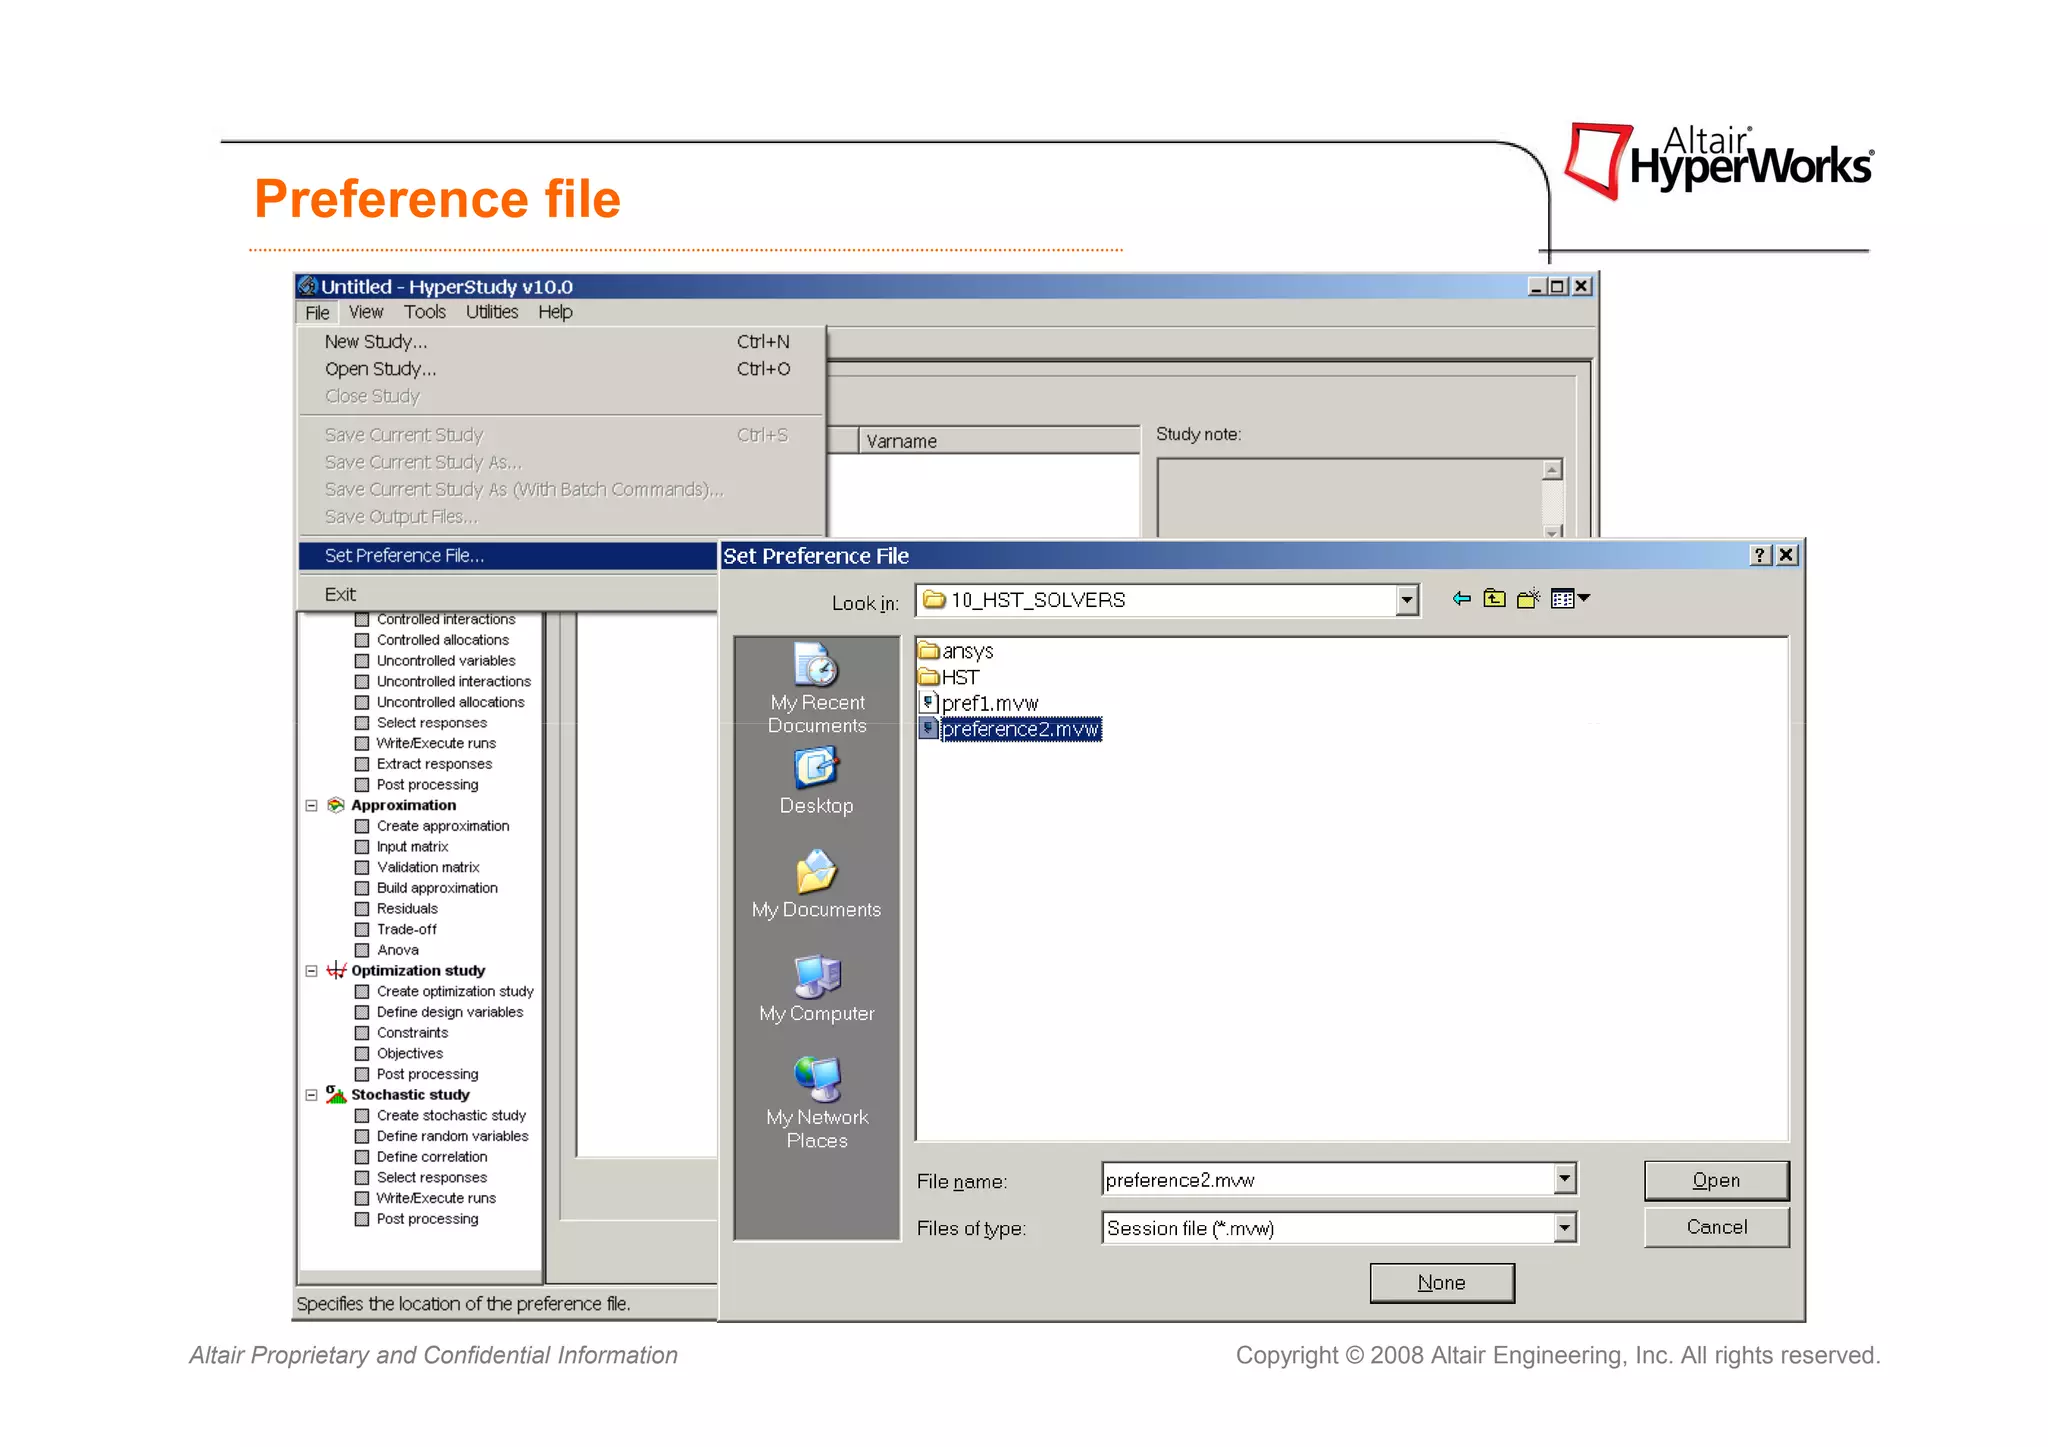2048x1447 pixels.
Task: Toggle the Uncontrolled allocations checkbox
Action: click(x=362, y=702)
